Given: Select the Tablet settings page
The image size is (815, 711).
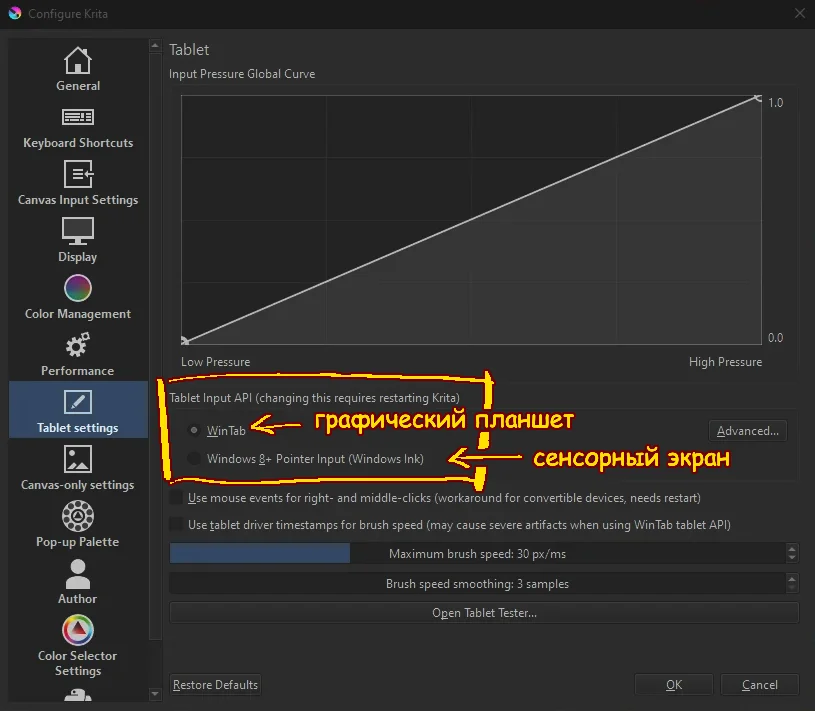Looking at the screenshot, I should point(78,410).
